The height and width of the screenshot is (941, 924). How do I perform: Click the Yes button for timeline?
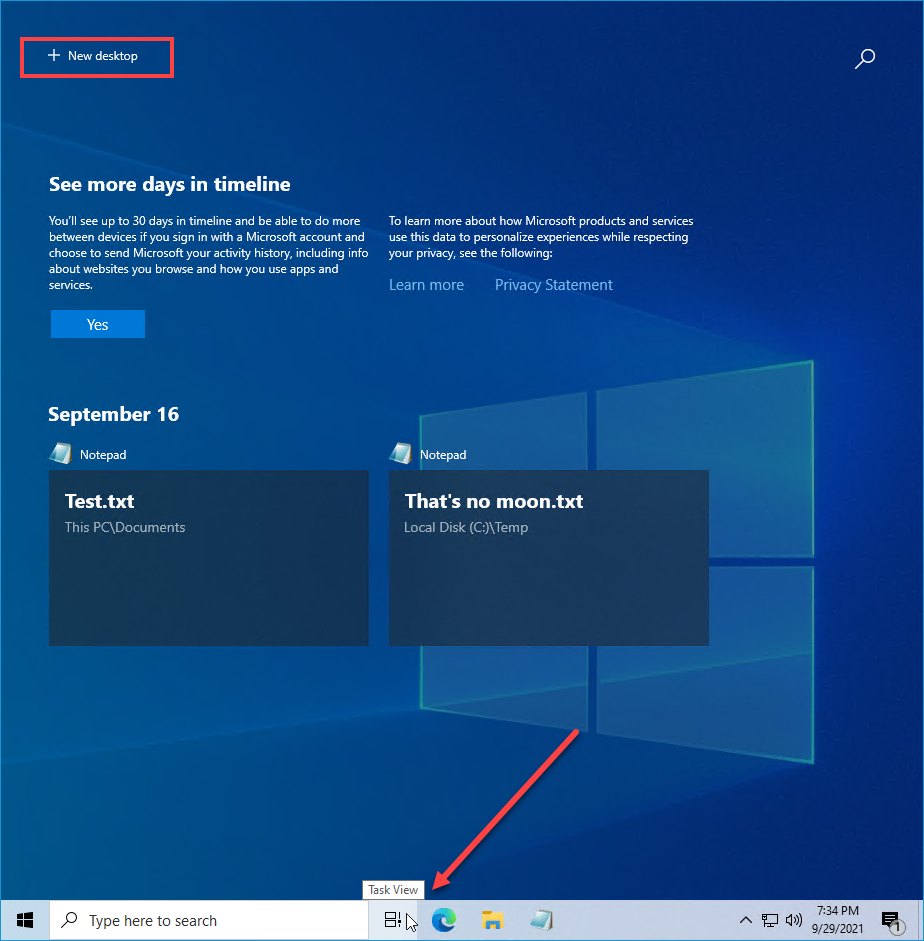tap(98, 325)
